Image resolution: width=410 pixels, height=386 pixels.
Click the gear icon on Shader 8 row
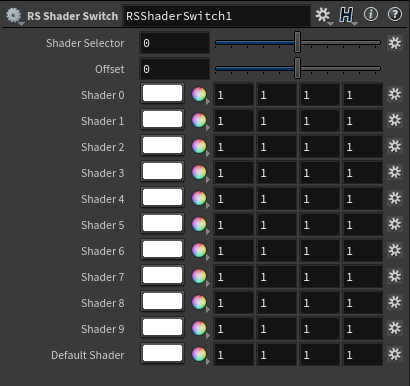pos(395,303)
